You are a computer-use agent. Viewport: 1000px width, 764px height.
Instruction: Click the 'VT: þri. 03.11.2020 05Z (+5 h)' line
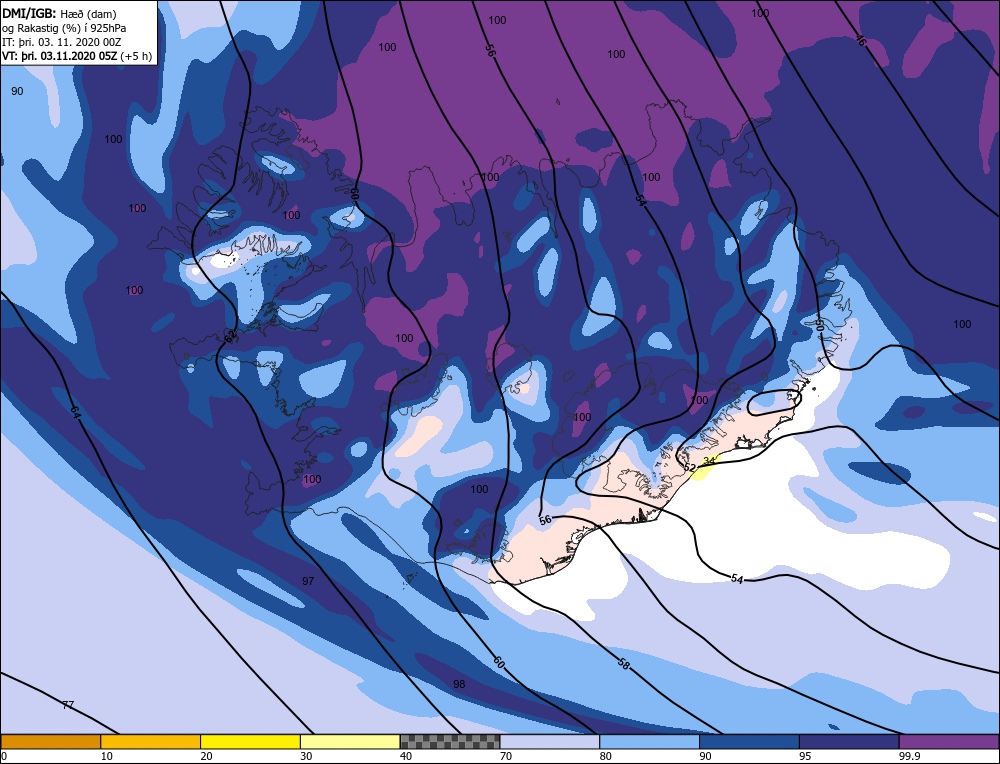(77, 56)
